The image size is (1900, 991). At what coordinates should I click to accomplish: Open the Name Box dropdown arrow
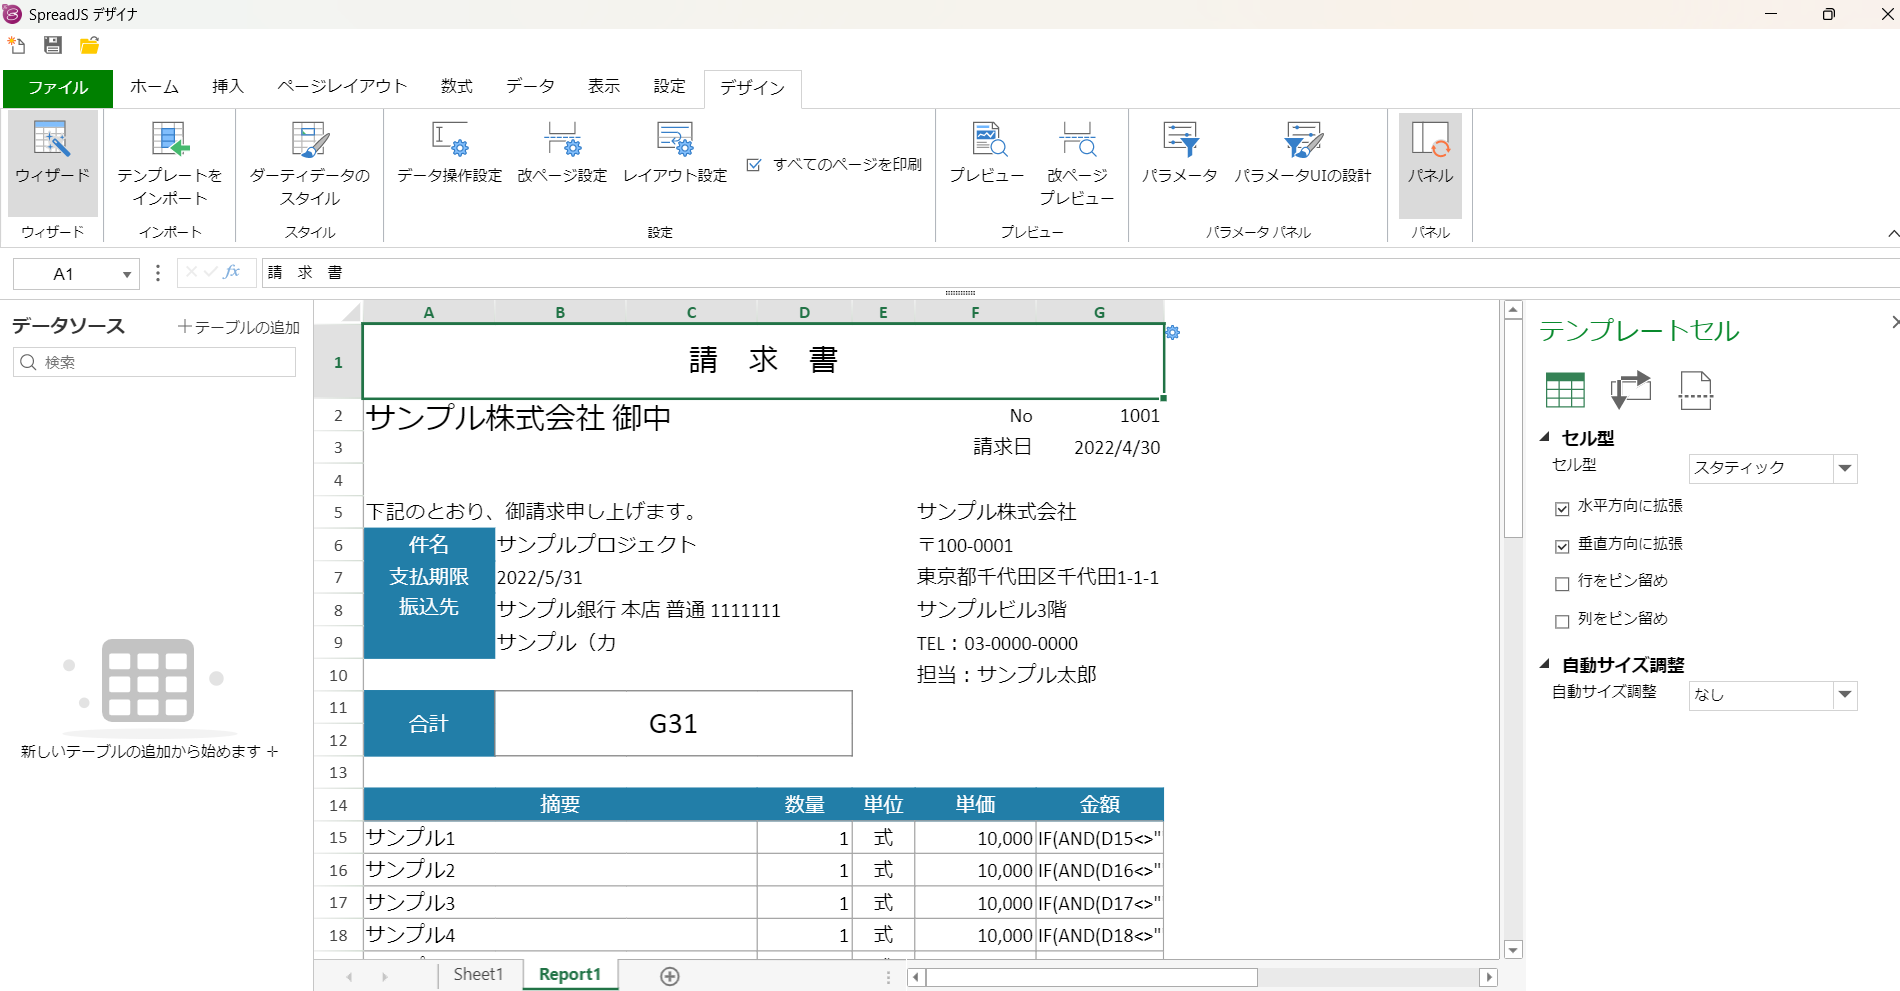point(127,274)
